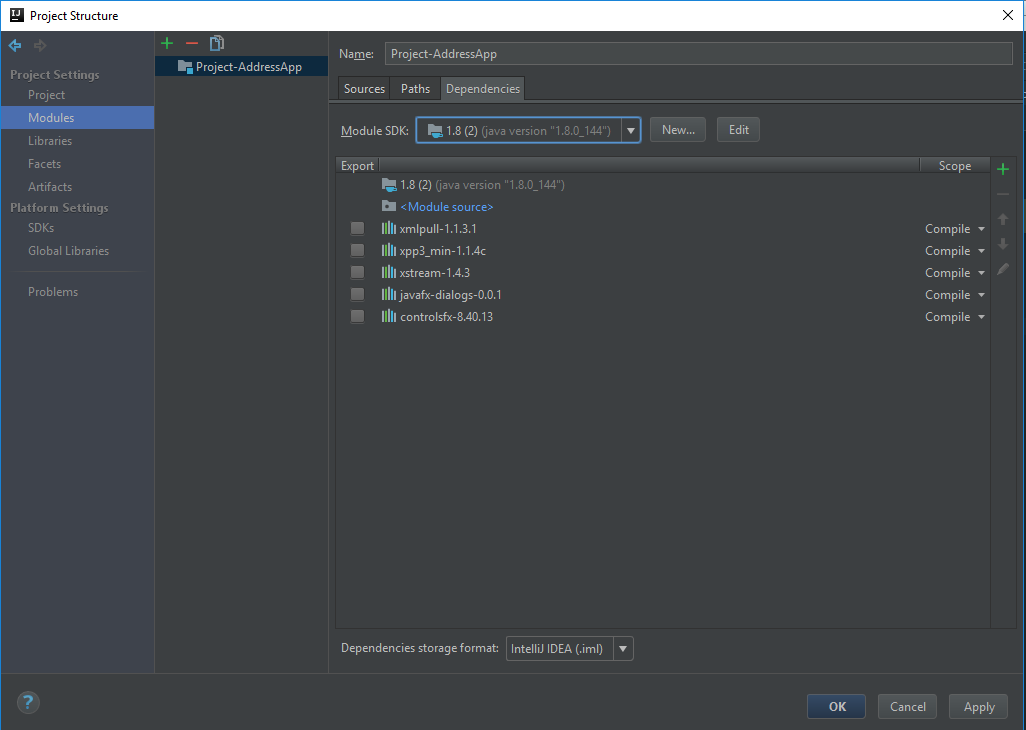
Task: Edit the dependency using the pencil icon
Action: [x=1003, y=269]
